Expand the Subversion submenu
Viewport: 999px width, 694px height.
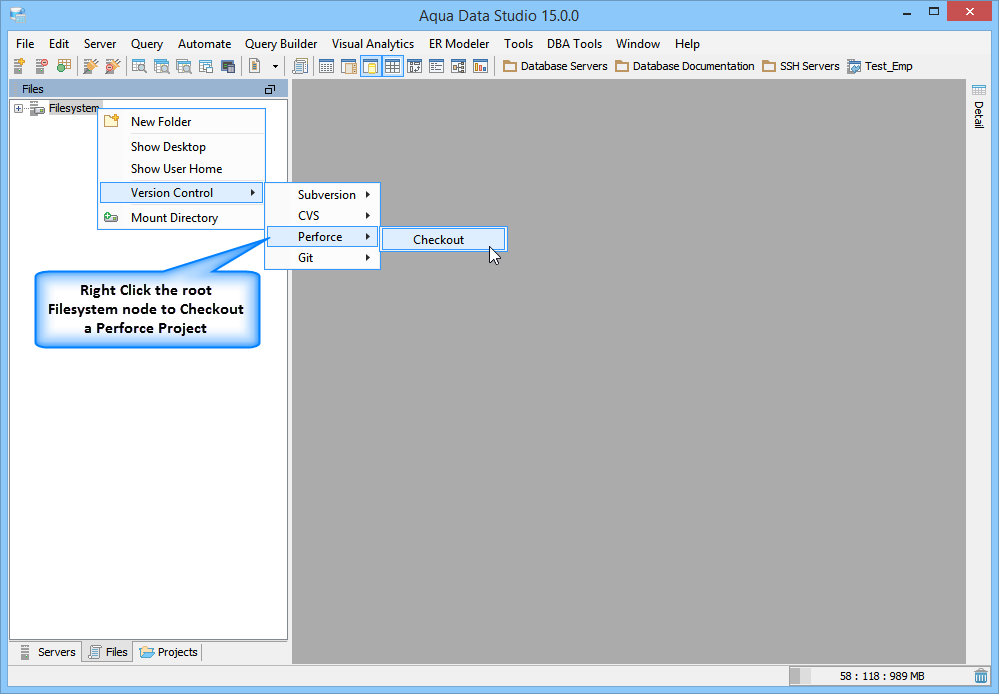click(x=322, y=194)
